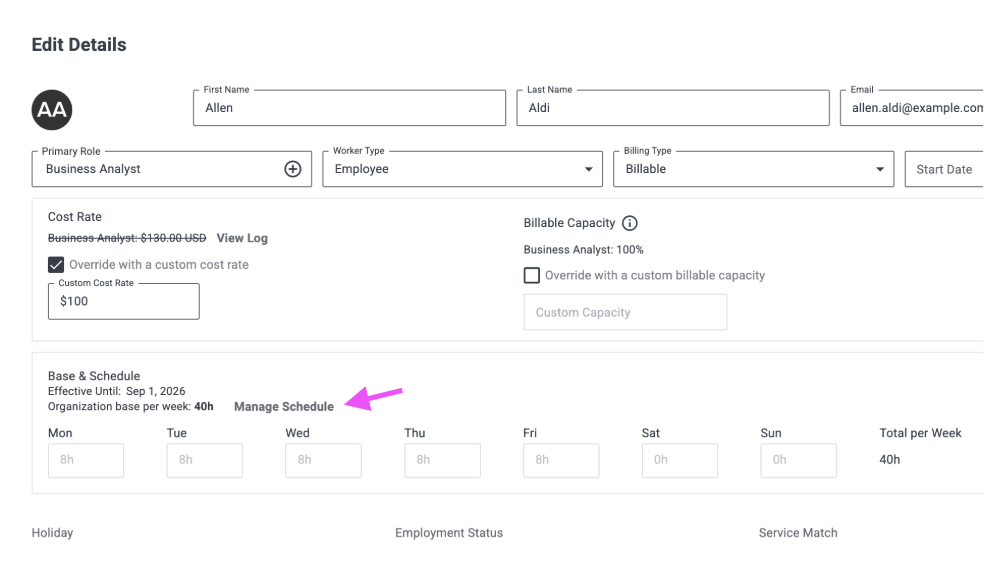Screen dimensions: 992x562
Task: Click the Effective Until Sep 1, 2026 text
Action: pos(116,391)
